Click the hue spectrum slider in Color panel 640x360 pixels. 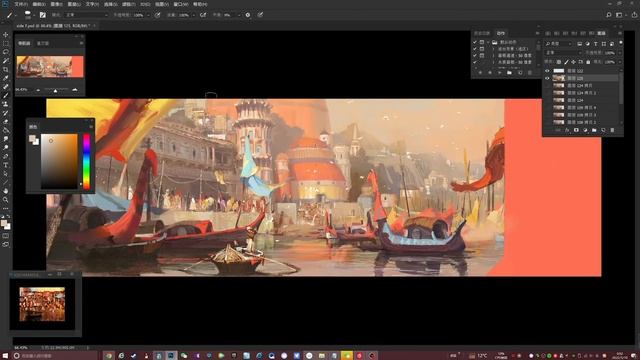[x=87, y=162]
